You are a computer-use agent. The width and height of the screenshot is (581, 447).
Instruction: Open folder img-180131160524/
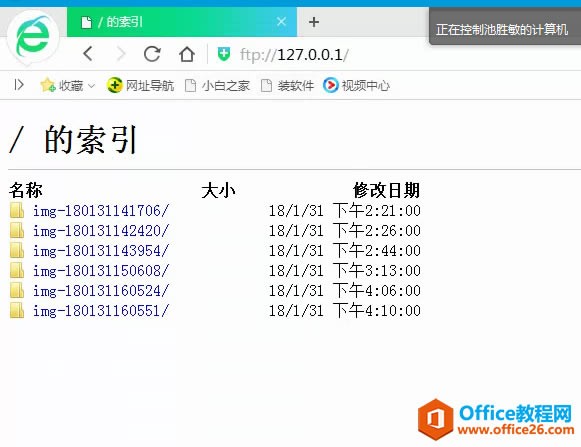coord(101,291)
